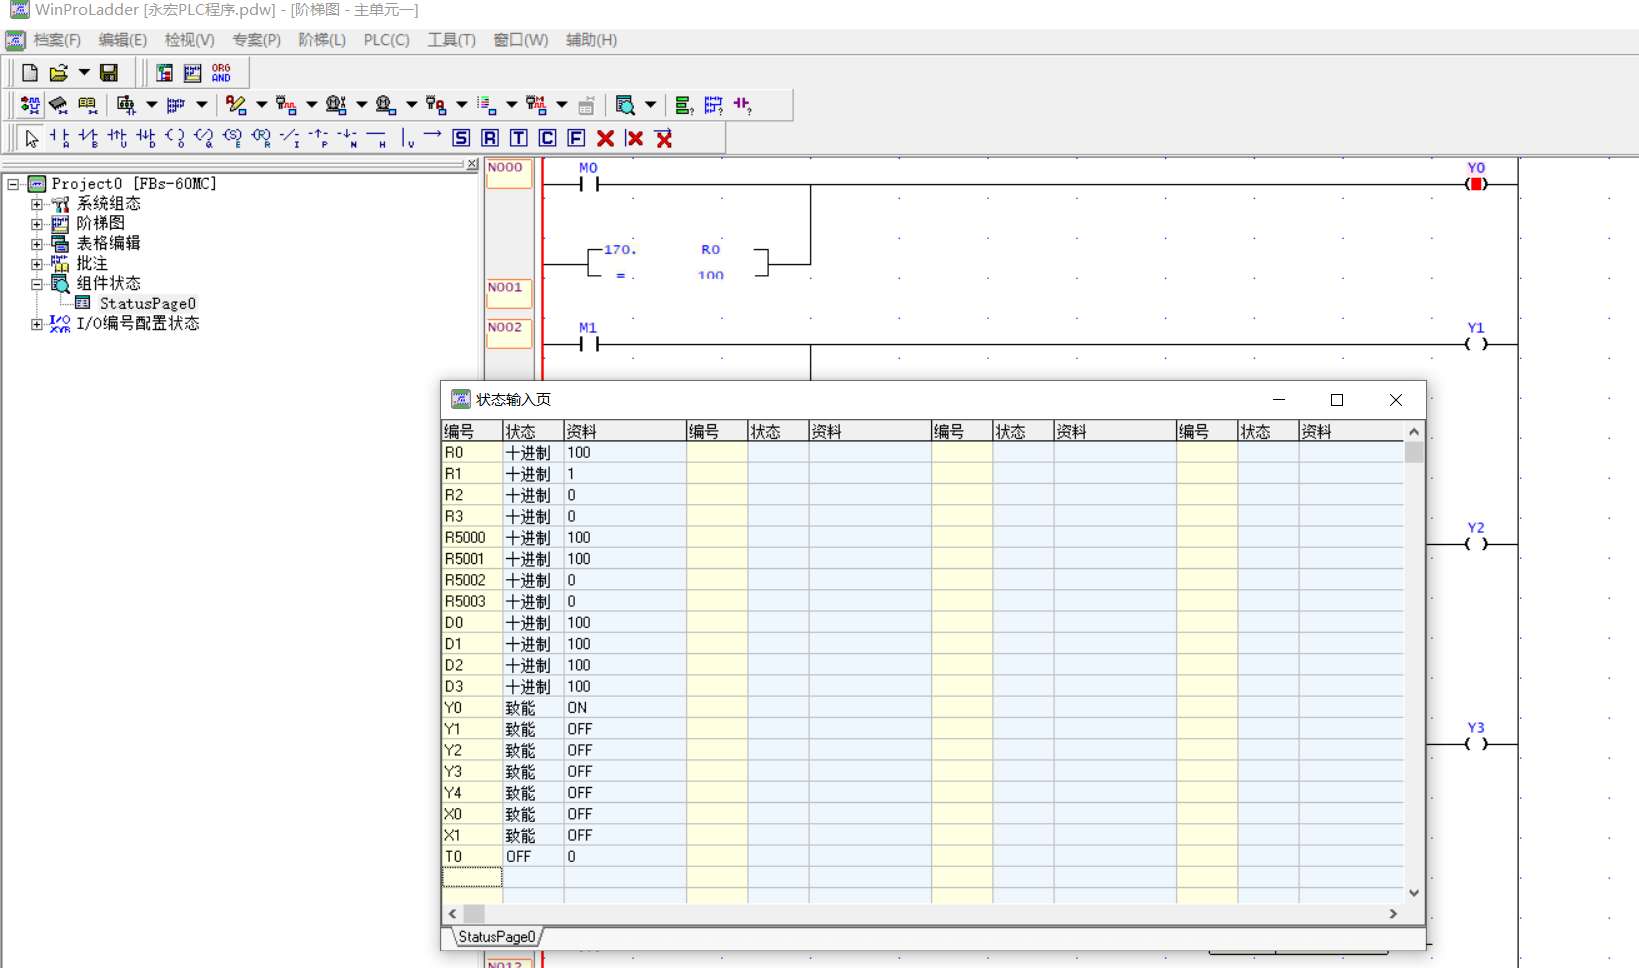Collapse the 组件状态 tree node
Screen dimensions: 1639x968
coord(37,284)
